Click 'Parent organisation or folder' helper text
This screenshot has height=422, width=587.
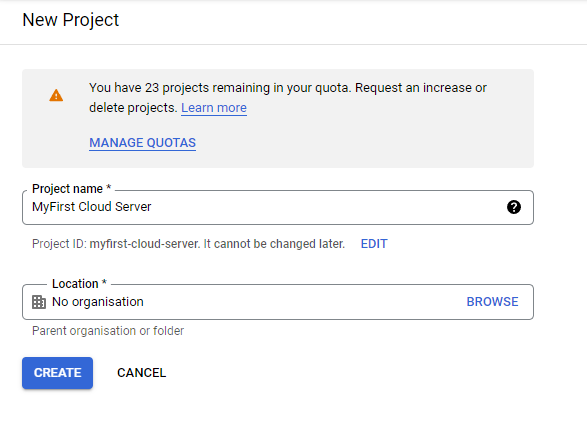point(108,331)
